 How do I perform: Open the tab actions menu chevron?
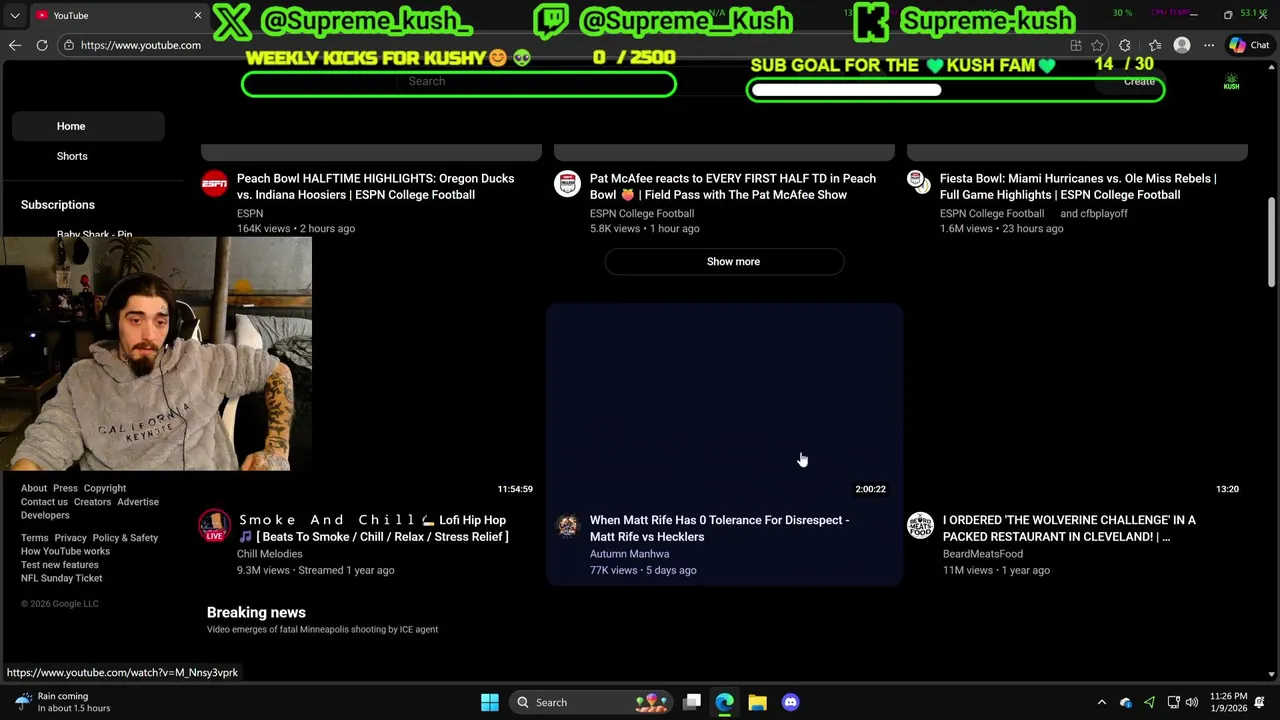[x=15, y=16]
